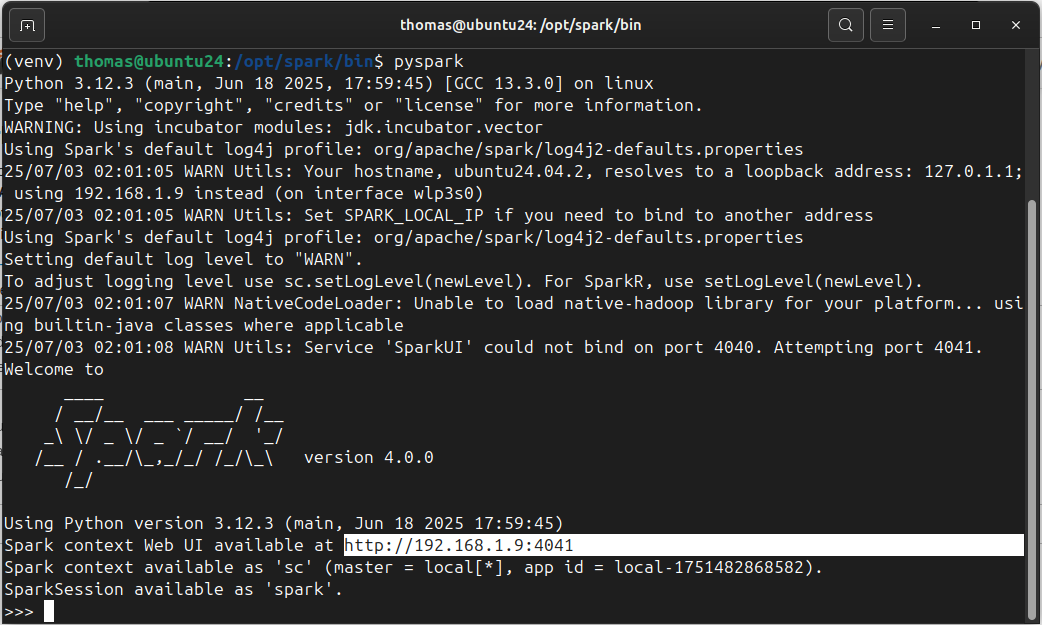The image size is (1042, 625).
Task: Open a new terminal tab
Action: (27, 25)
